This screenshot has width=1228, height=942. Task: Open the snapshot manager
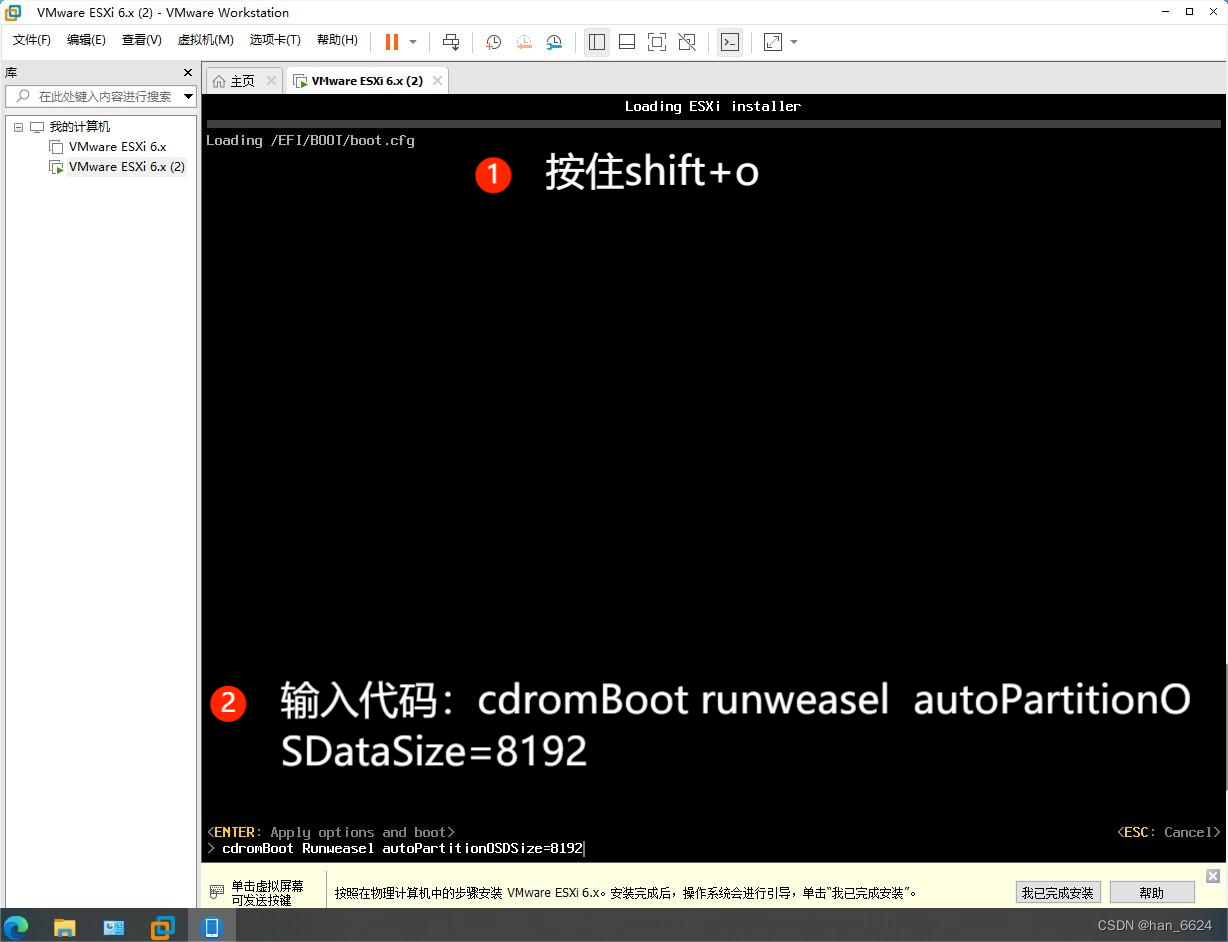554,42
